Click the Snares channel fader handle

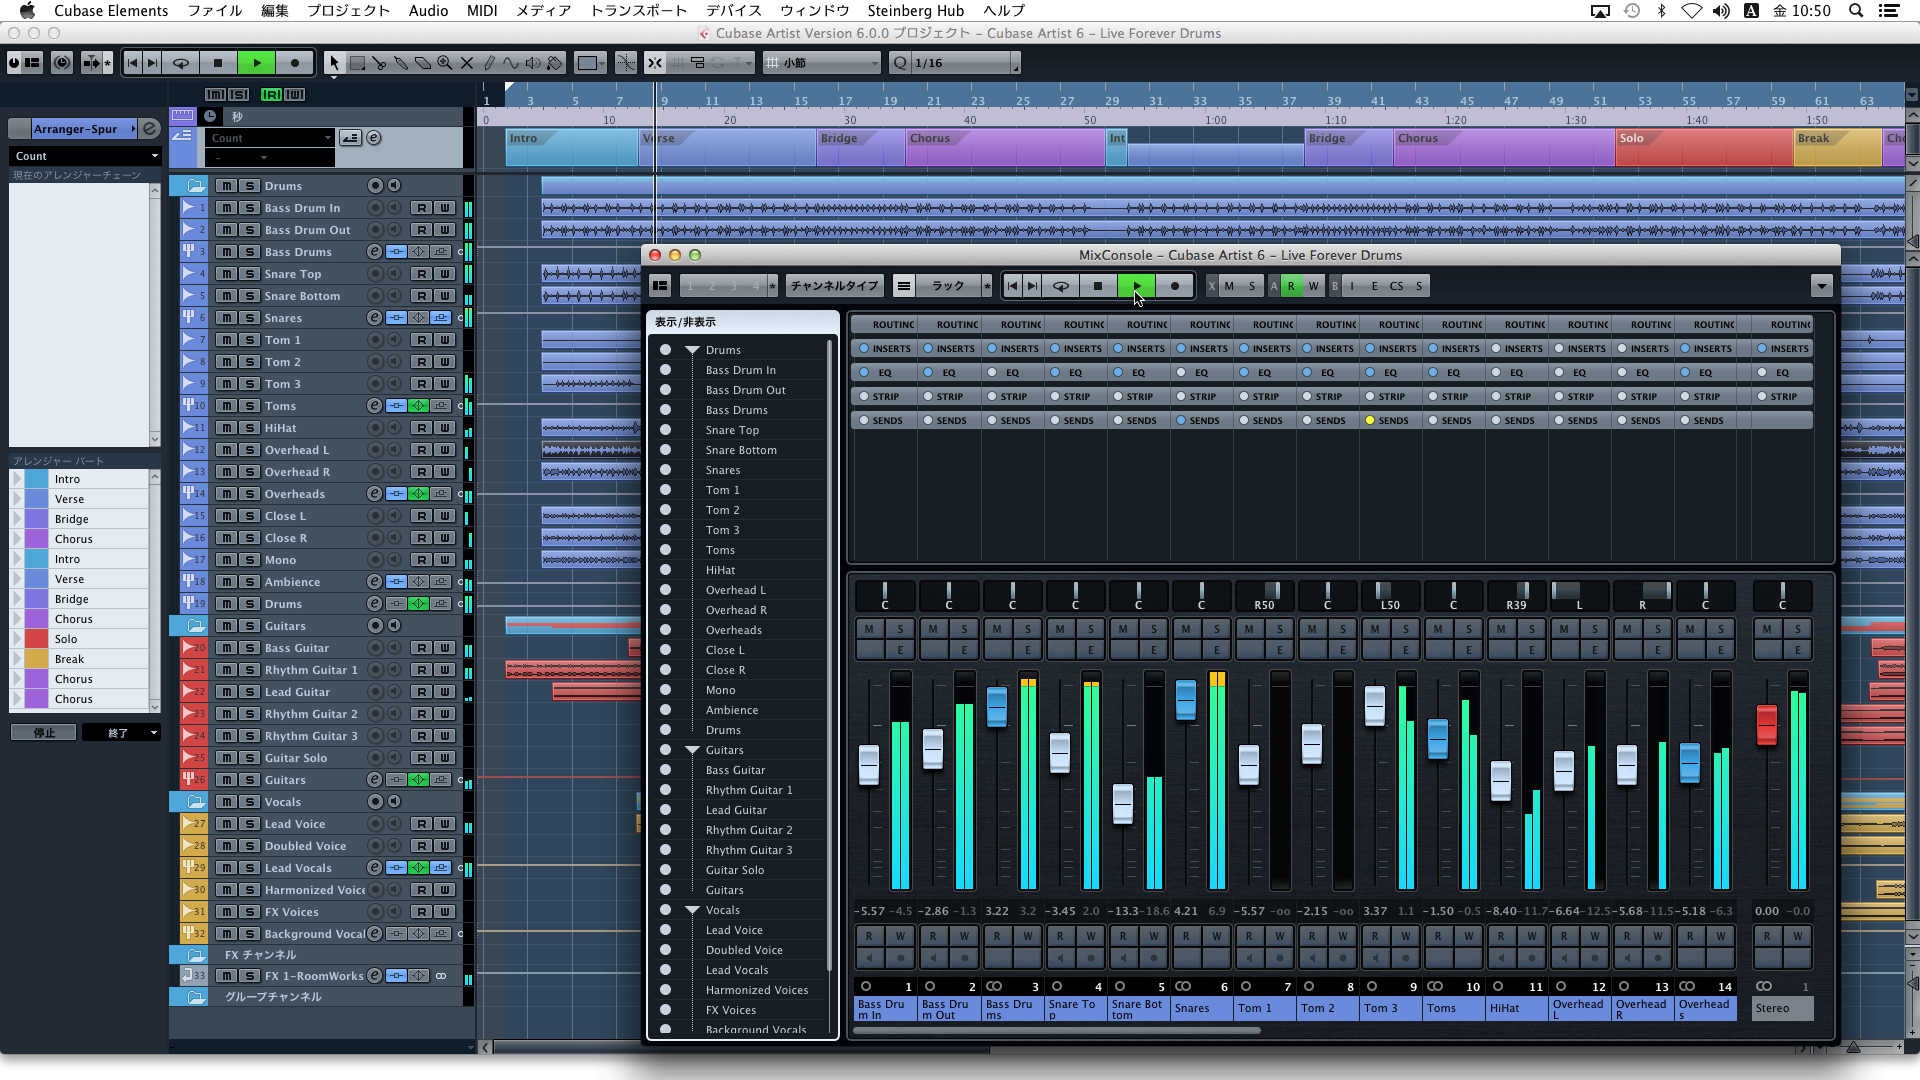point(1185,699)
